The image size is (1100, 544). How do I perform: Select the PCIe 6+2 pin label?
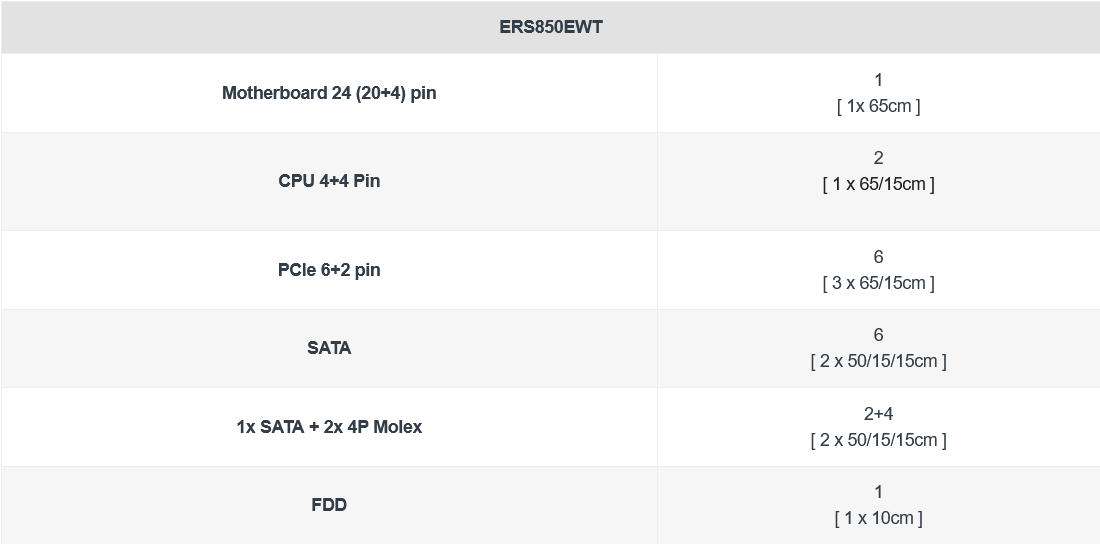click(x=329, y=270)
